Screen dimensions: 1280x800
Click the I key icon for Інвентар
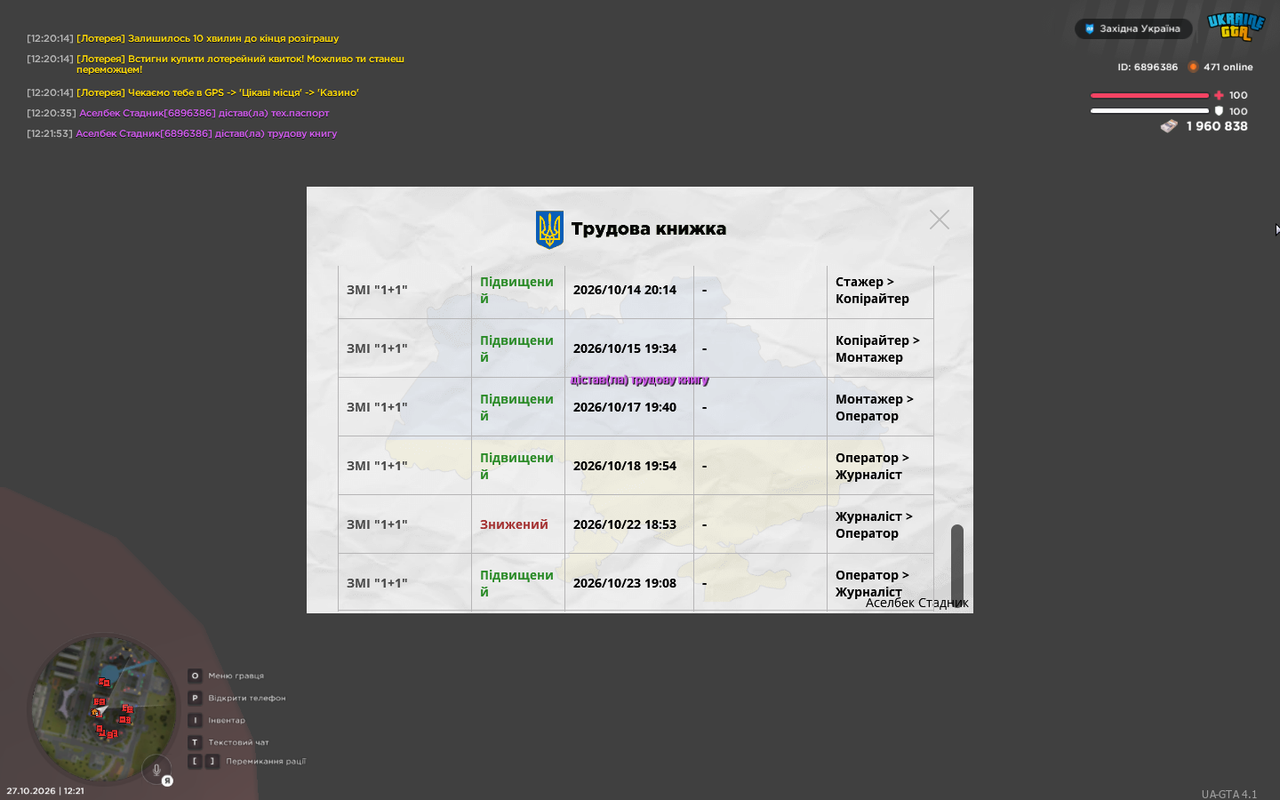(x=195, y=720)
